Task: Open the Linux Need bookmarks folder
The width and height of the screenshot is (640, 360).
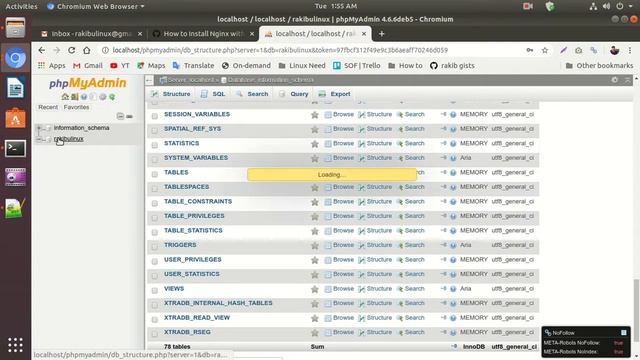Action: [302, 65]
